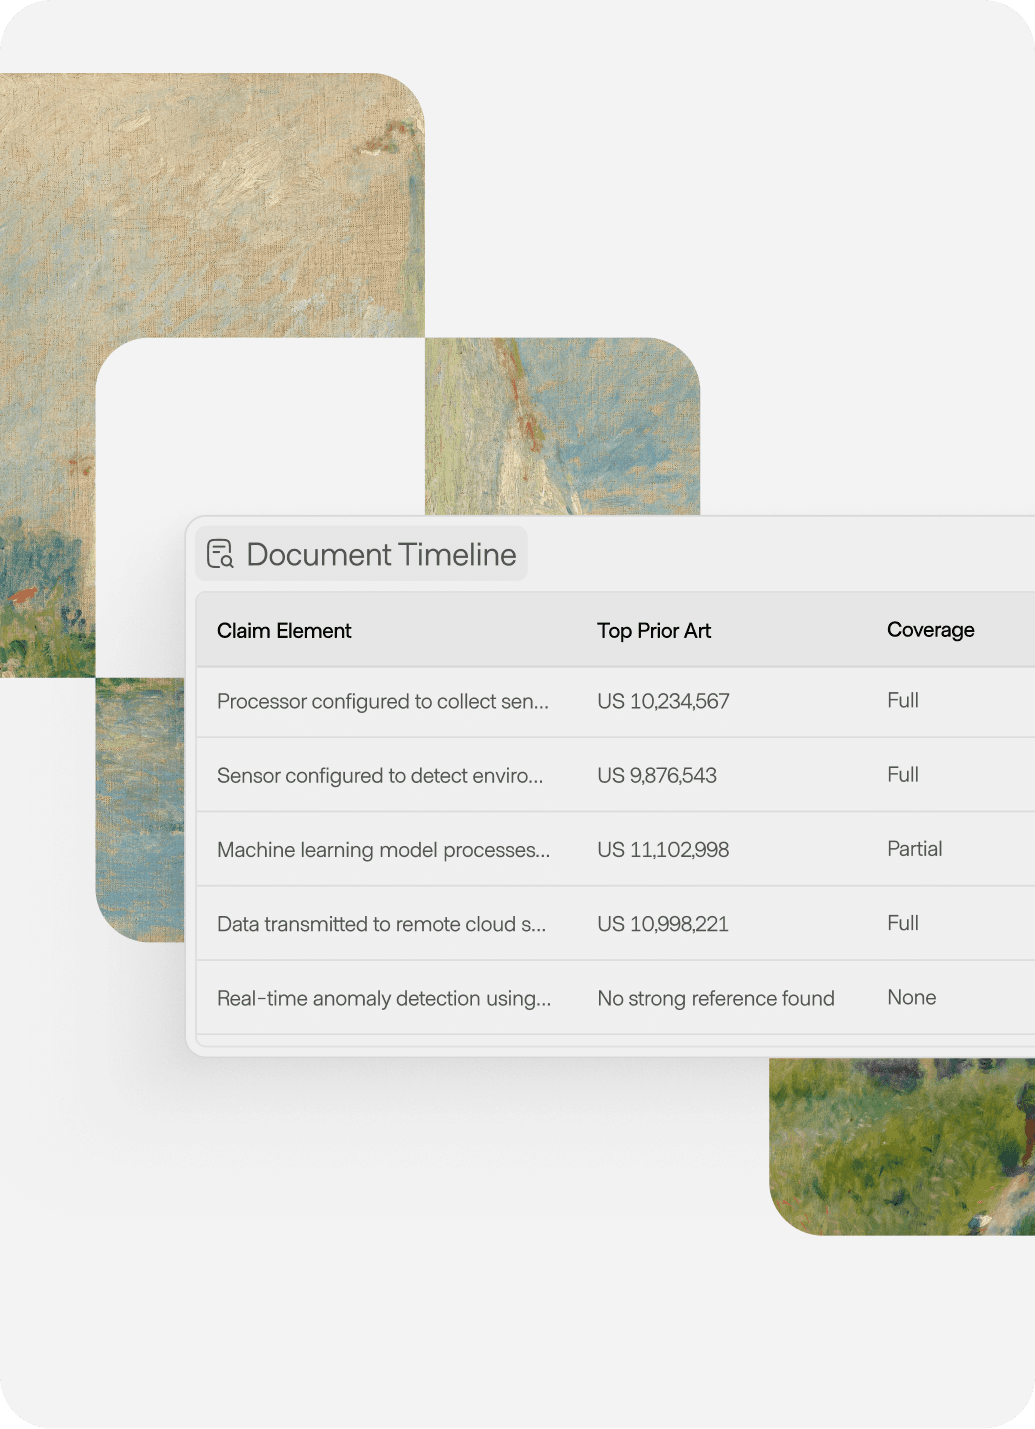Click the None coverage value
The image size is (1035, 1429).
[912, 998]
